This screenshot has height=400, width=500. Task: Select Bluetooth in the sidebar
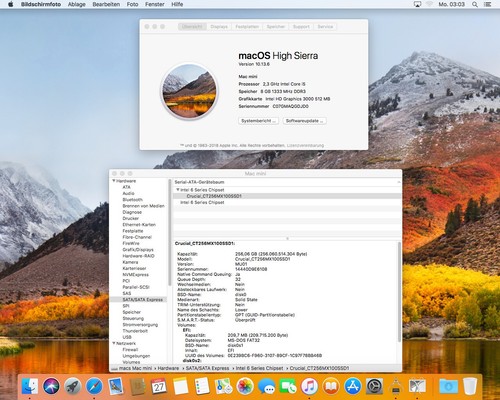tap(133, 200)
